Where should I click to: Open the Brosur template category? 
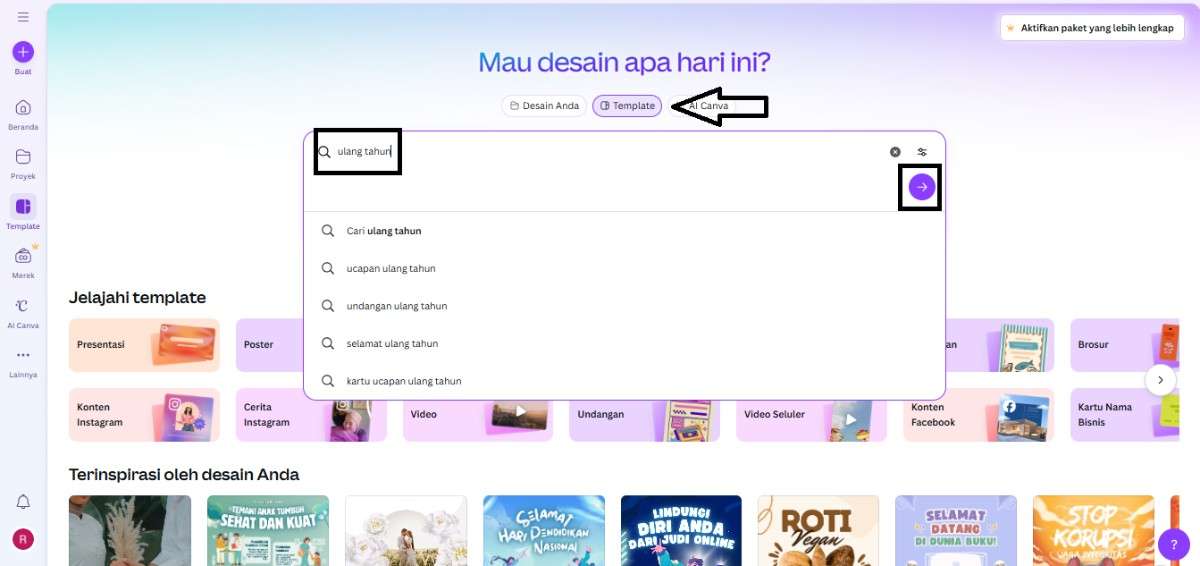[1127, 345]
